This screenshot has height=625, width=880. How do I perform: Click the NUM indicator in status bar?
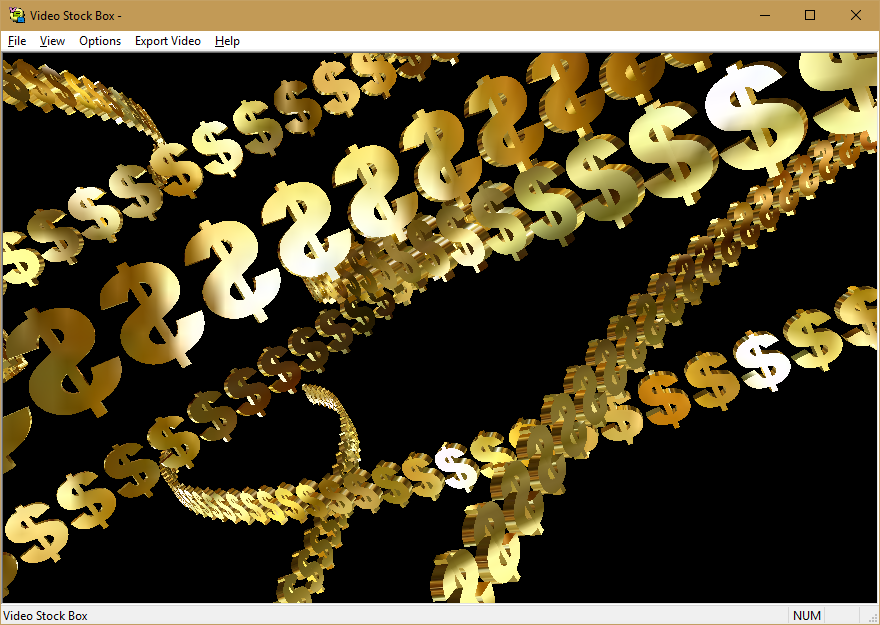pos(806,616)
